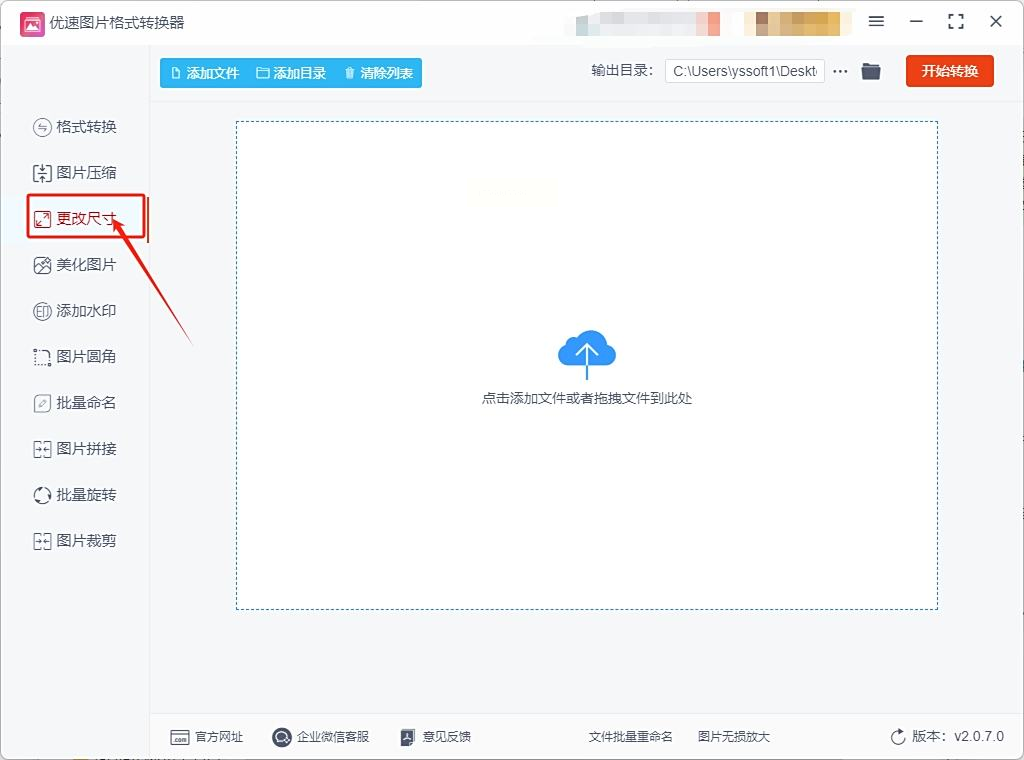Click the 图片圆角 rounded-corner icon
This screenshot has width=1024, height=760.
click(x=42, y=357)
